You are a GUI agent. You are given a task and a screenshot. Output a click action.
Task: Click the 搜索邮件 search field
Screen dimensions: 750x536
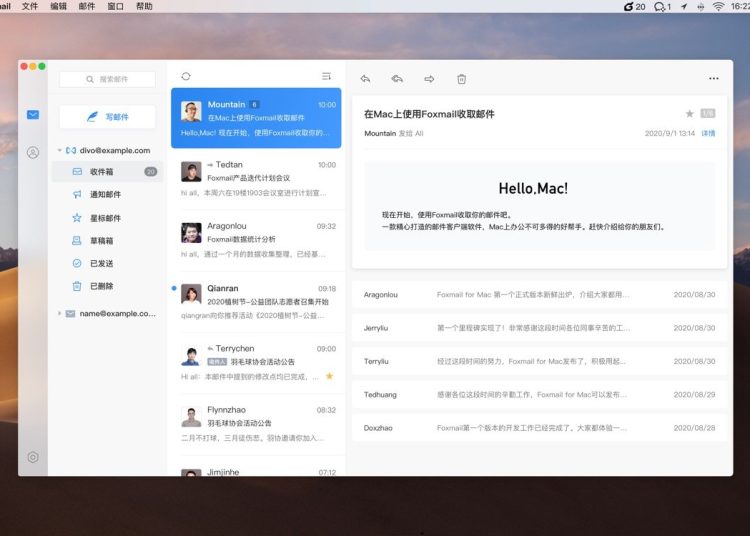click(108, 79)
